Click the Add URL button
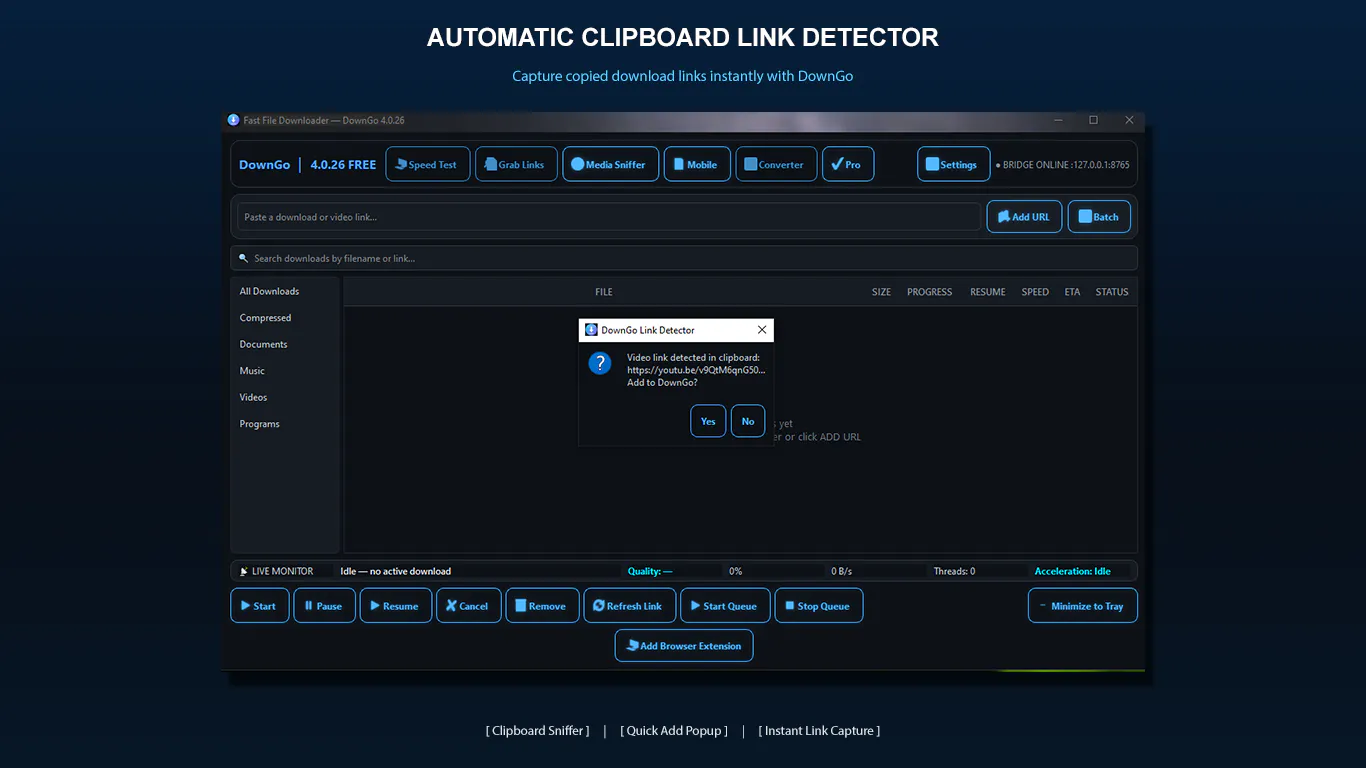Viewport: 1366px width, 768px height. click(x=1024, y=216)
